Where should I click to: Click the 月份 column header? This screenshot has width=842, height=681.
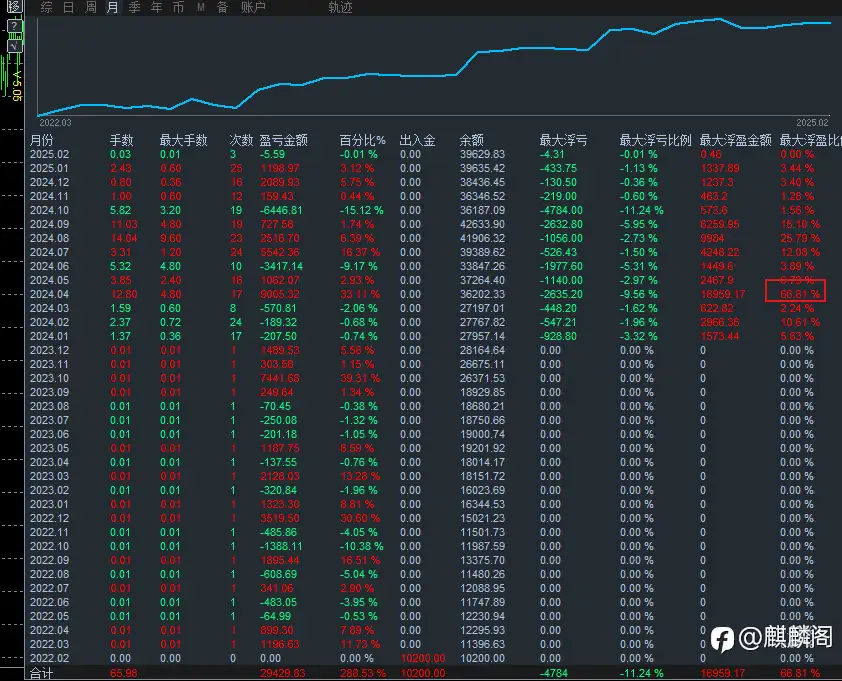click(x=41, y=140)
